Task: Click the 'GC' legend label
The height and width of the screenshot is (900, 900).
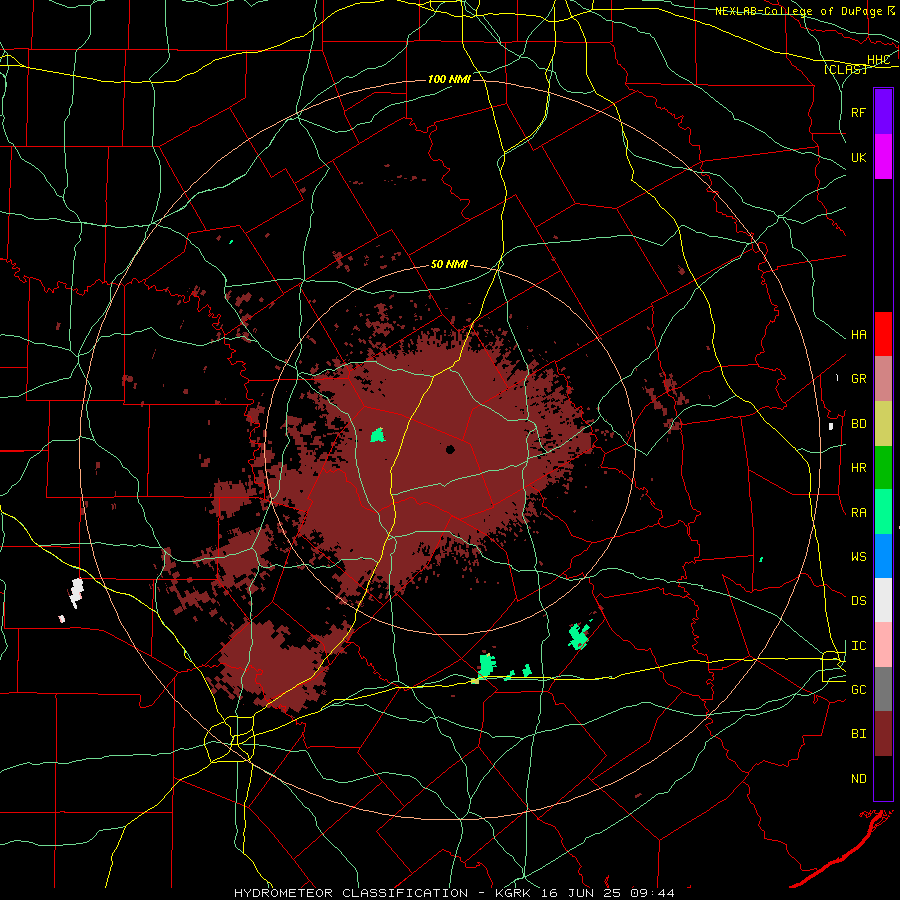Action: pos(858,690)
